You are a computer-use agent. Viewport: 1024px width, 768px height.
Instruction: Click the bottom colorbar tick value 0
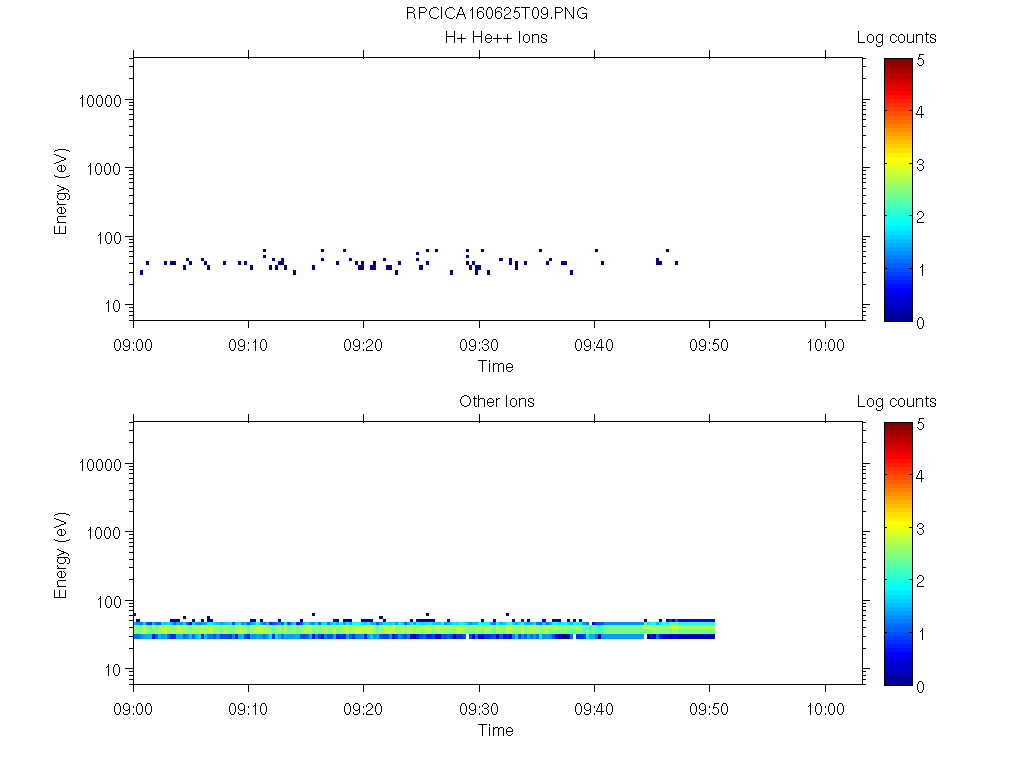pos(920,686)
